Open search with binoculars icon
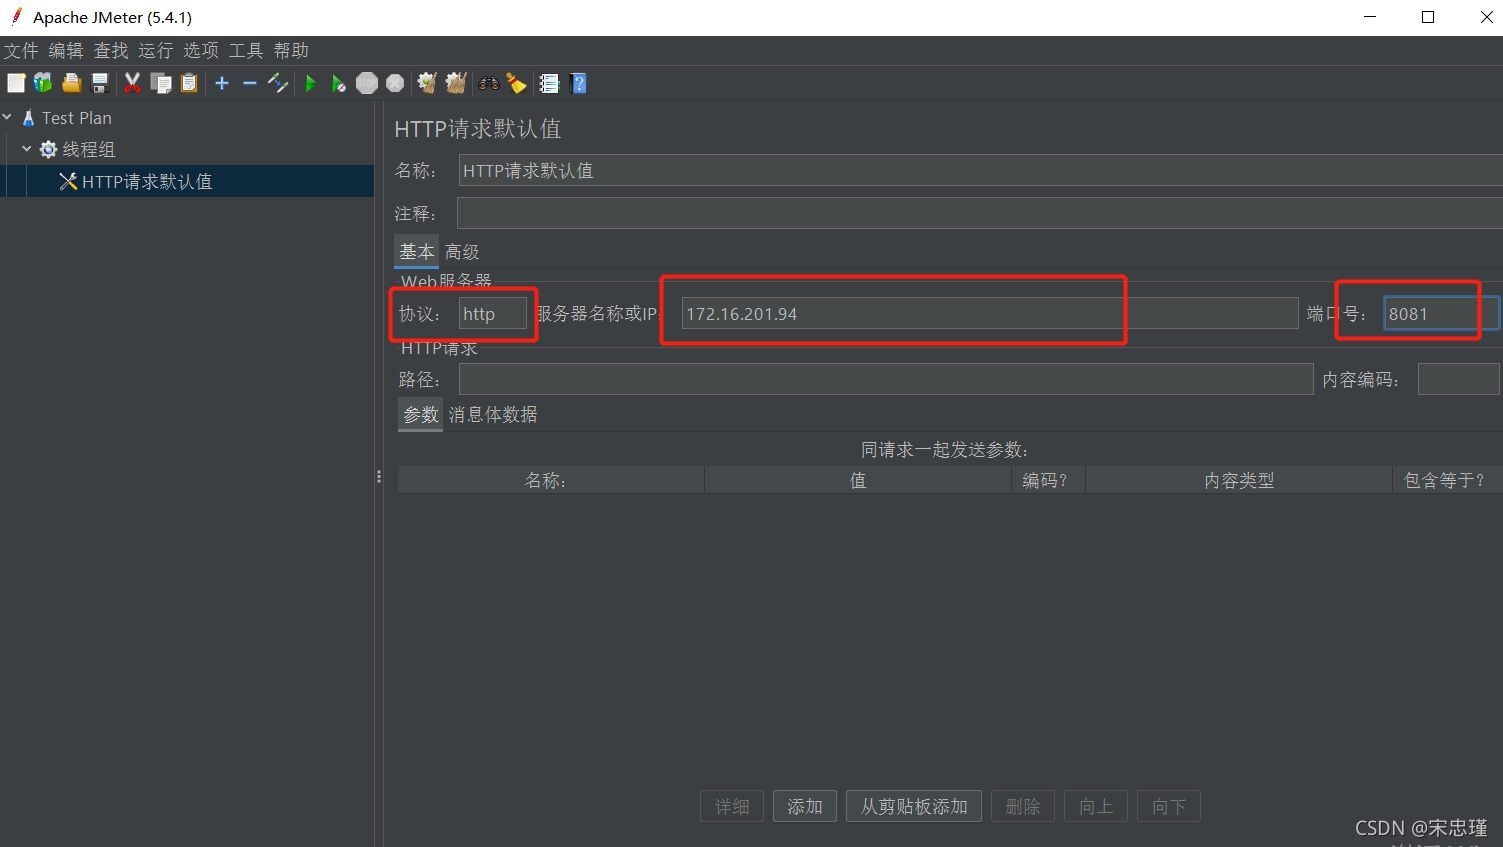The height and width of the screenshot is (847, 1503). coord(489,83)
